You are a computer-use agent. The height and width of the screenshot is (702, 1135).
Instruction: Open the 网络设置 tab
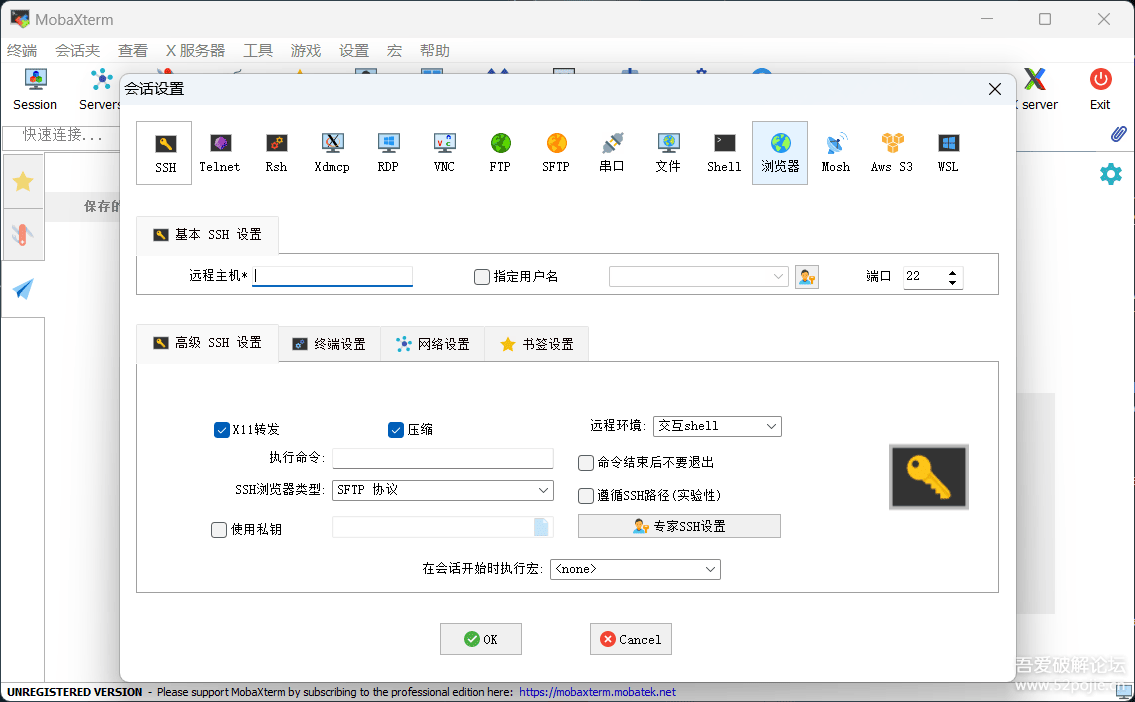coord(432,344)
